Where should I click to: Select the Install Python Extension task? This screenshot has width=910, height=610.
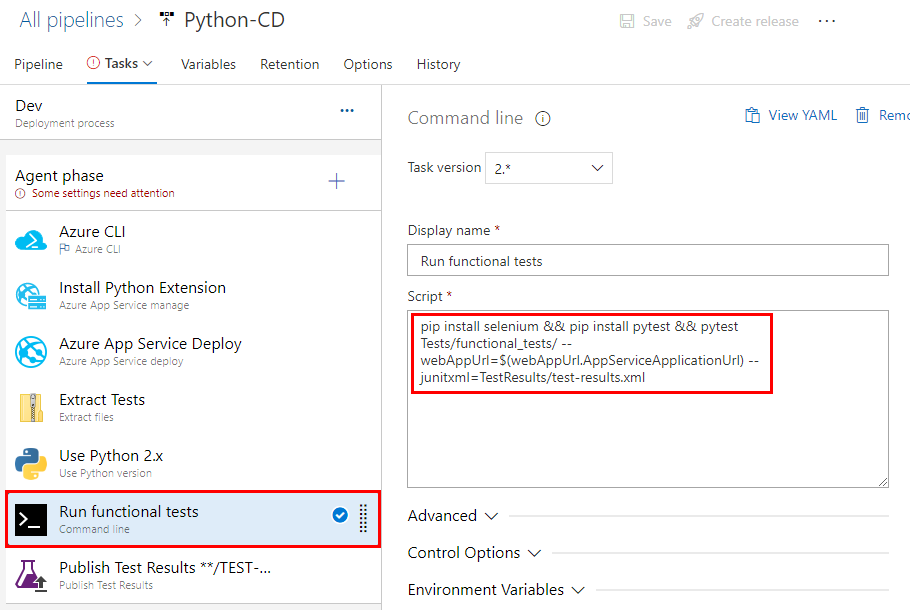[x=193, y=295]
